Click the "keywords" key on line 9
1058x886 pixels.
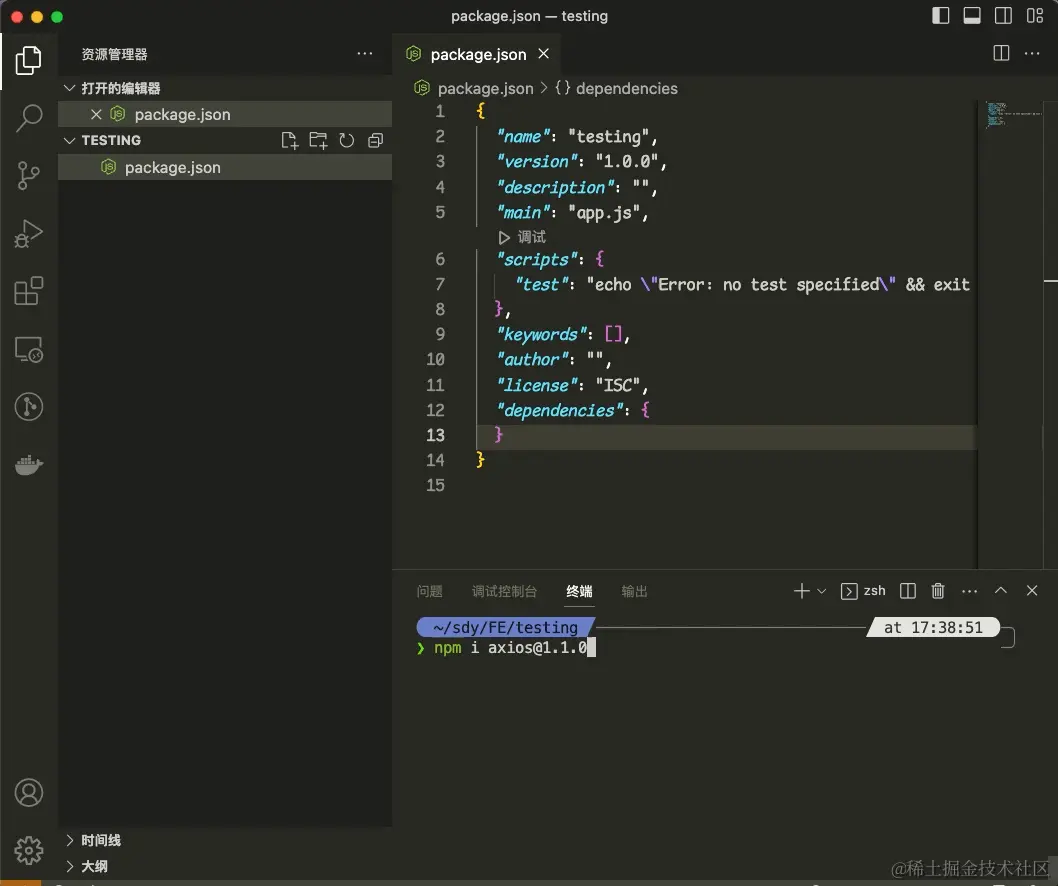tap(542, 335)
